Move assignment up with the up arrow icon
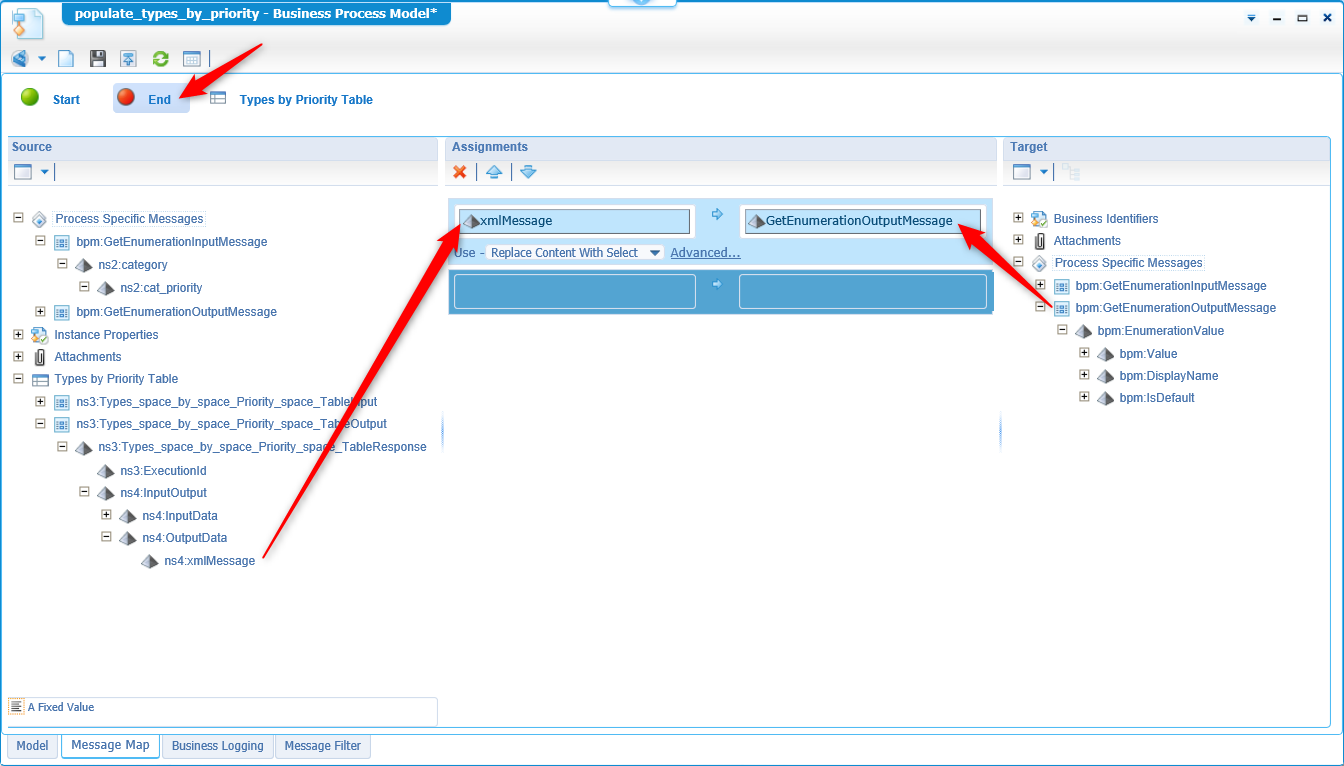This screenshot has height=766, width=1344. pyautogui.click(x=493, y=172)
